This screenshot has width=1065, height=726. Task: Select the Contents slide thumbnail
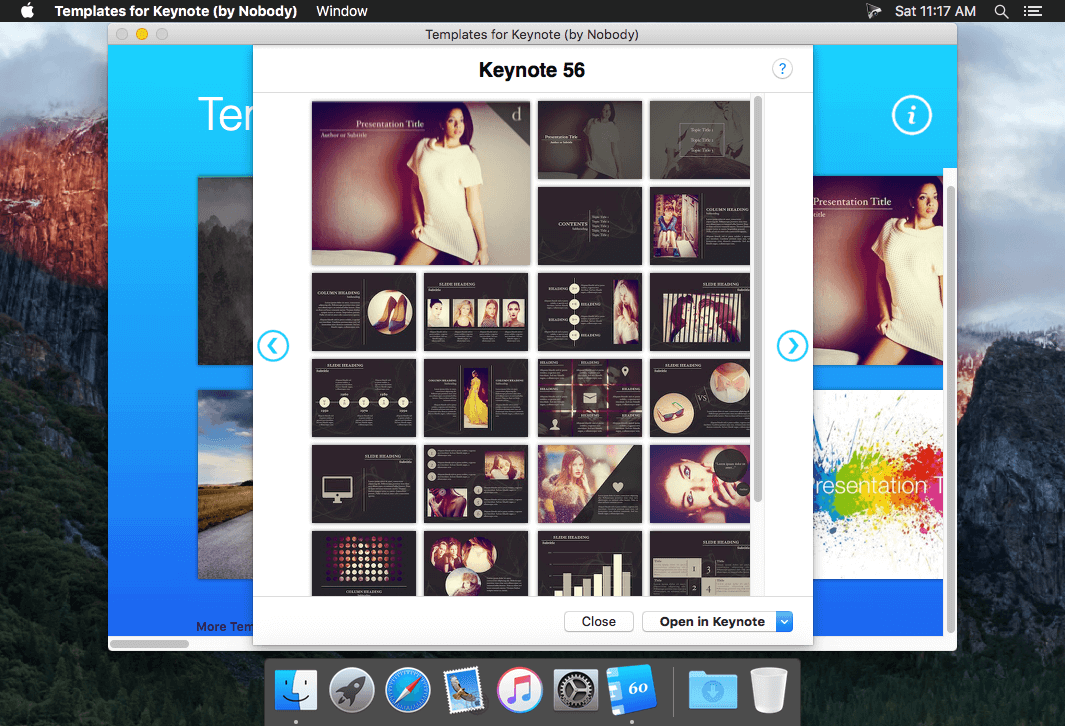[590, 225]
